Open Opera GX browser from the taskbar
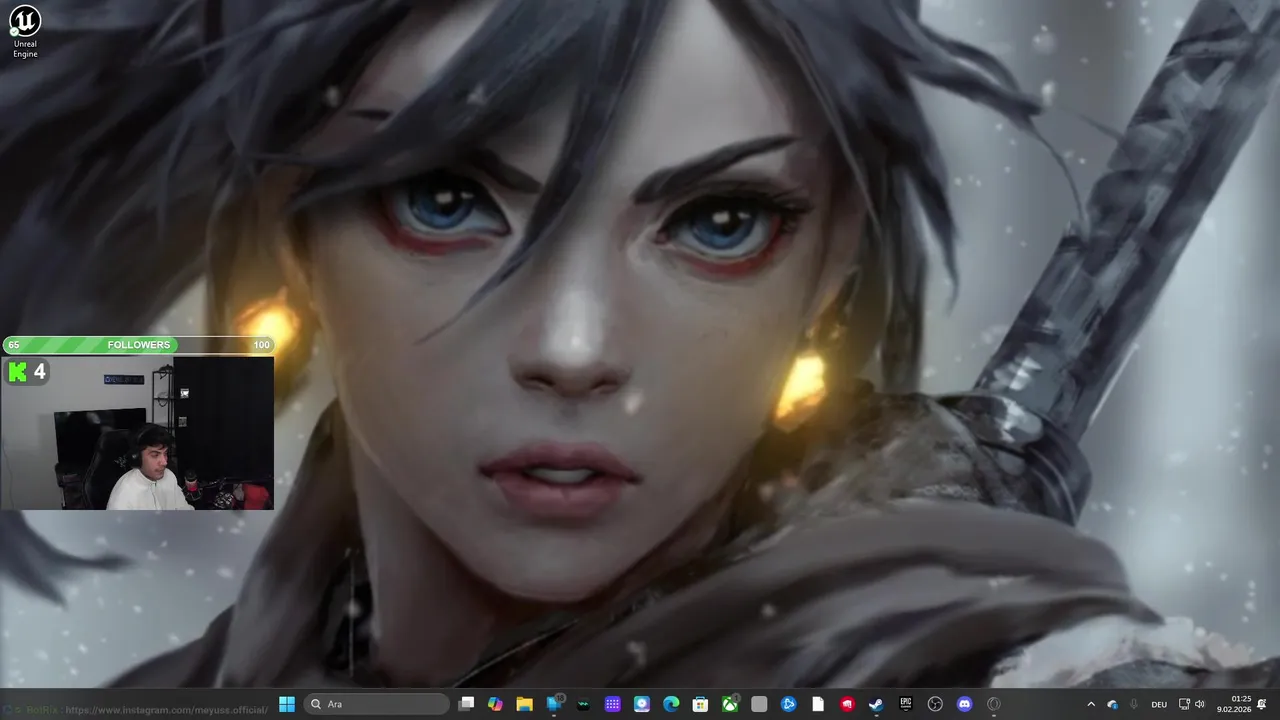Viewport: 1280px width, 720px height. pos(993,704)
